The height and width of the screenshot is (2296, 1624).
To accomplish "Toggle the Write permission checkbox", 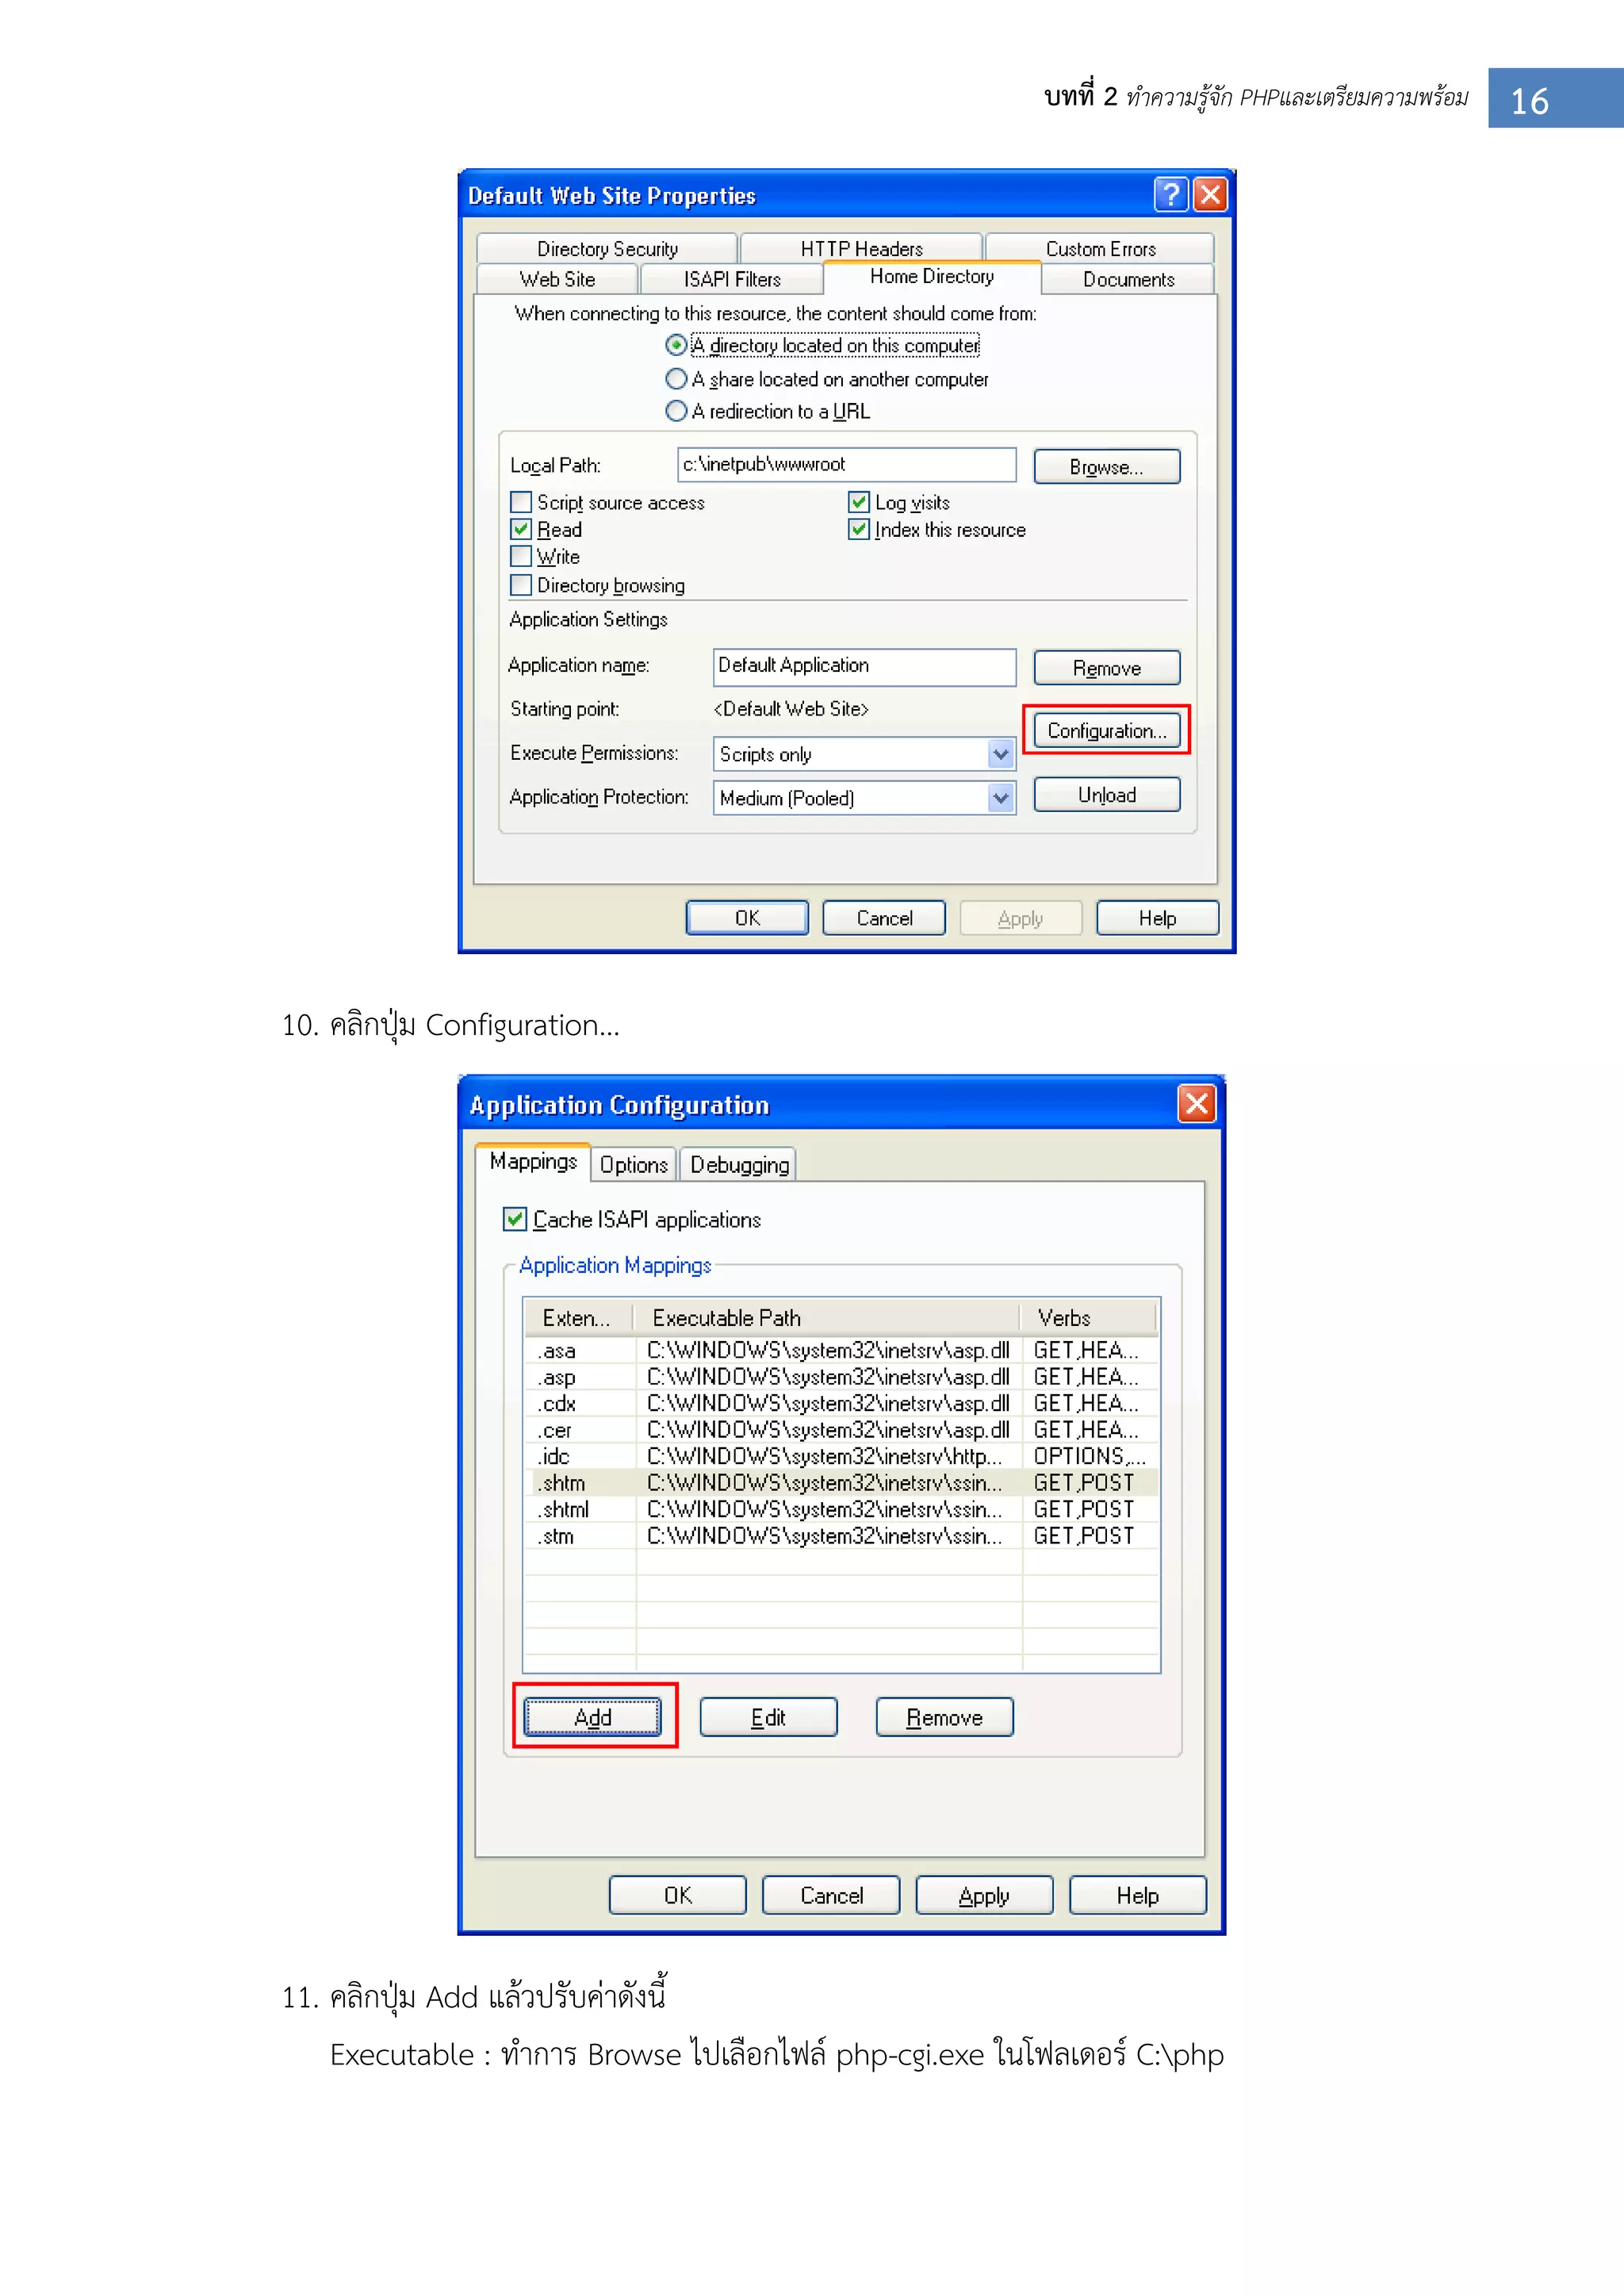I will coord(521,556).
